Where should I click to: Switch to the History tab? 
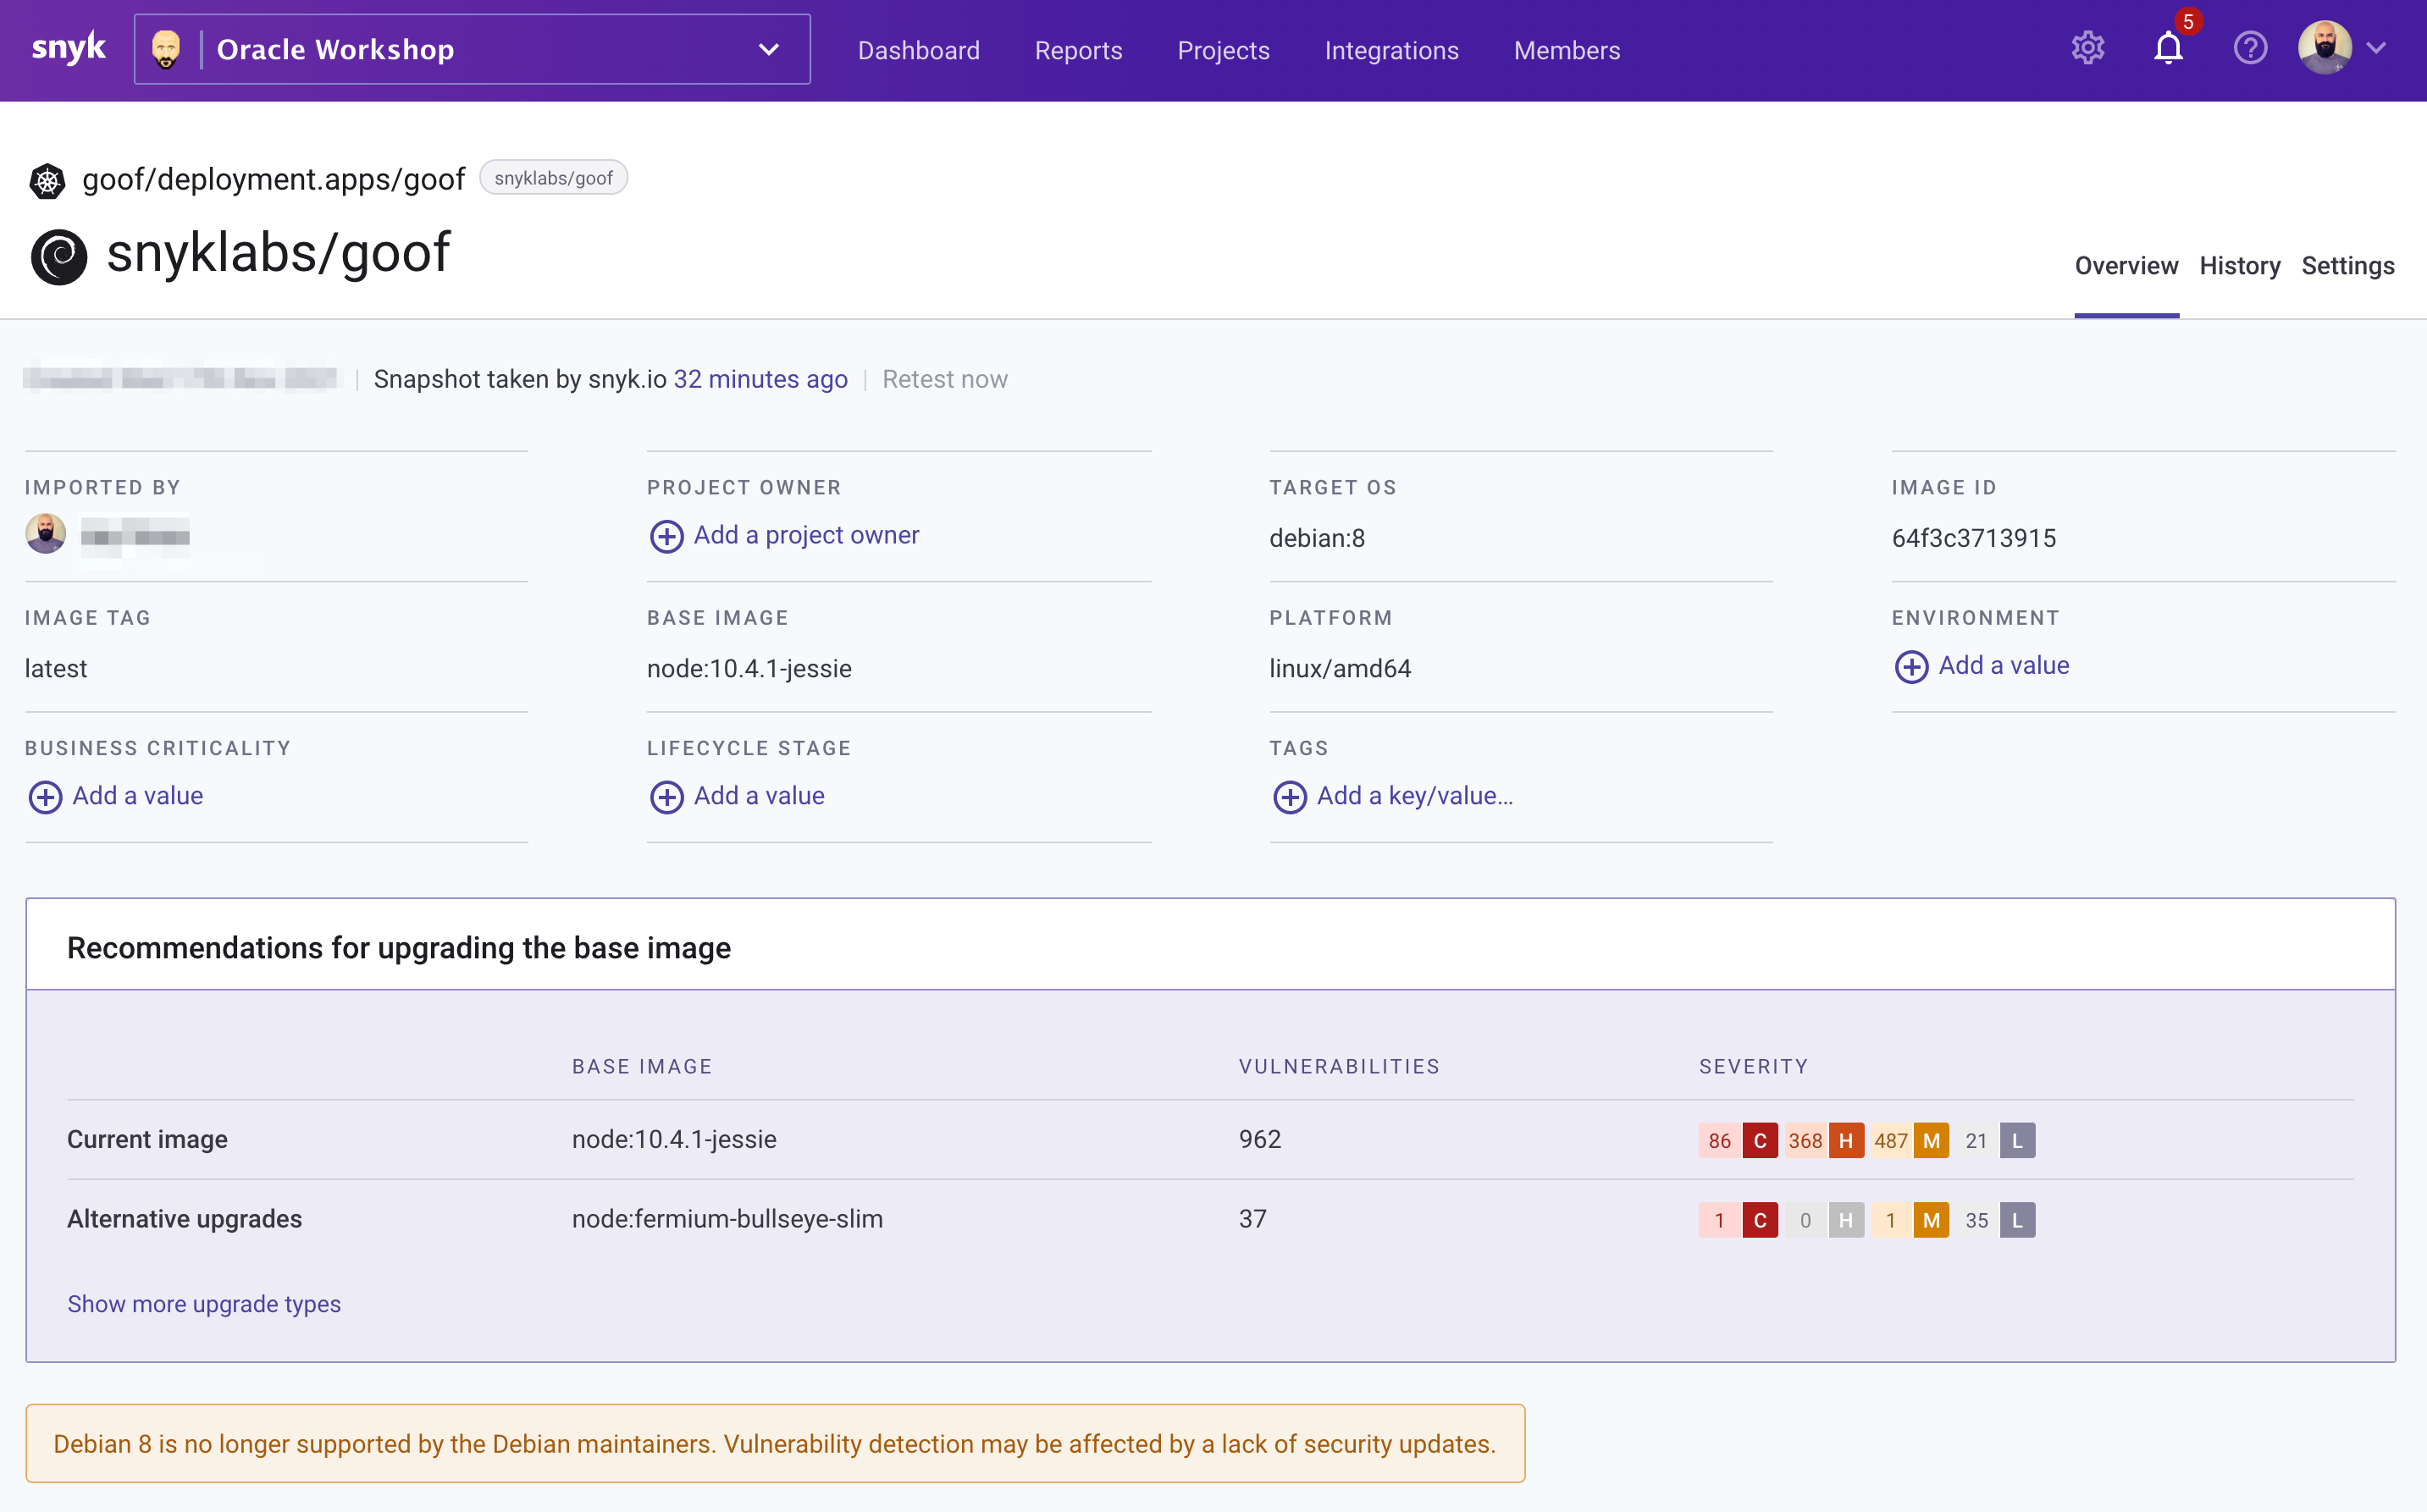click(x=2239, y=266)
